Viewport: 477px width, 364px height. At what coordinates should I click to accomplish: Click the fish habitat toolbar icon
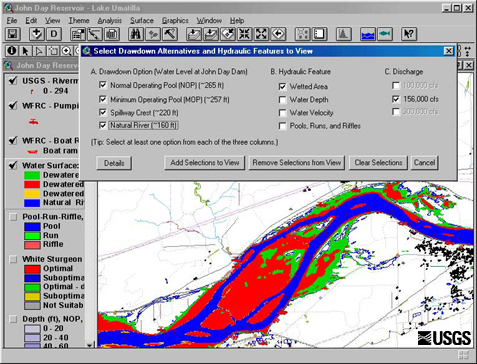pyautogui.click(x=384, y=34)
